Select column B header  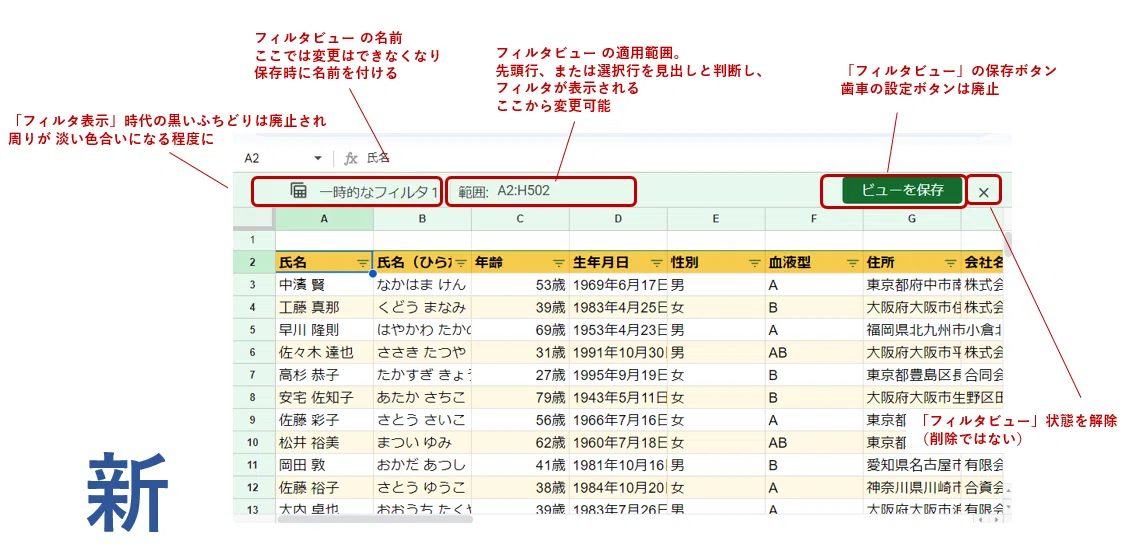(422, 219)
